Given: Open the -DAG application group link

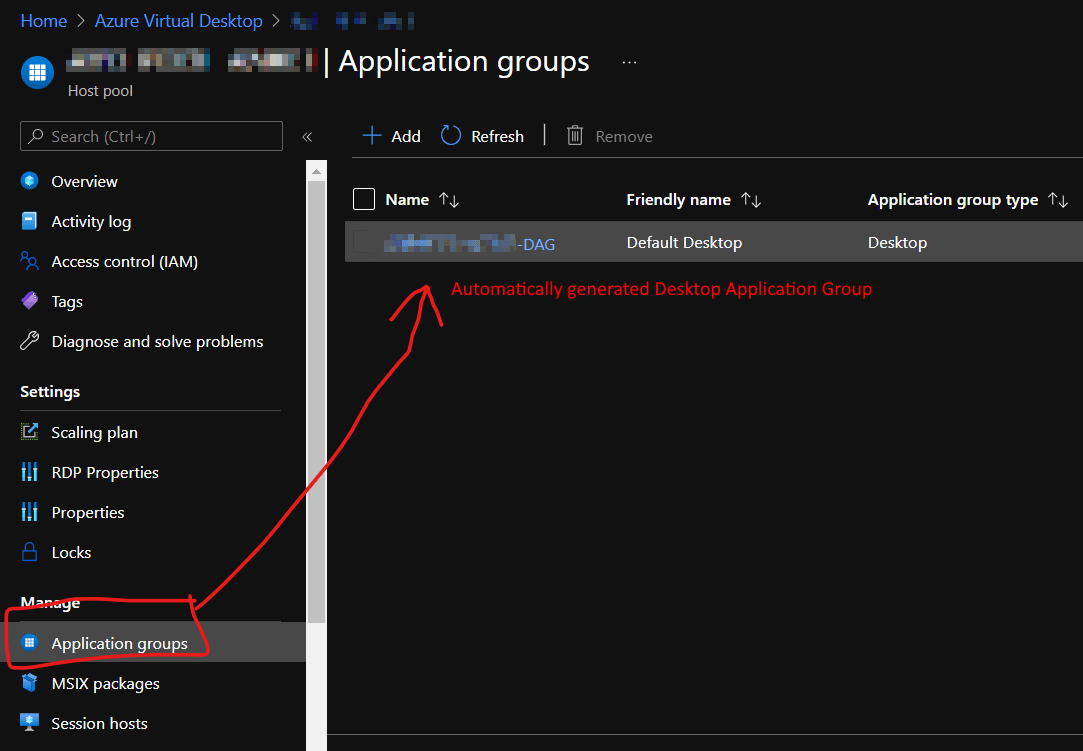Looking at the screenshot, I should [x=470, y=243].
